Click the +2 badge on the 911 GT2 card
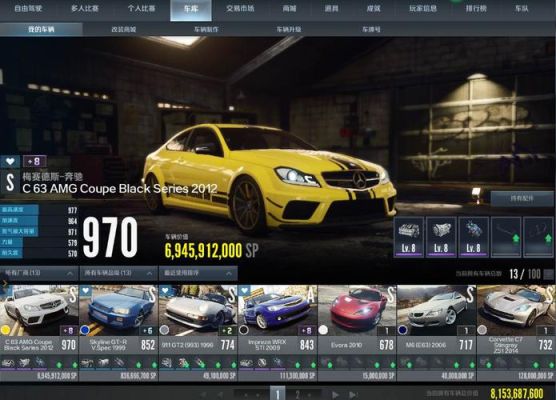This screenshot has height=400, width=556. [227, 330]
